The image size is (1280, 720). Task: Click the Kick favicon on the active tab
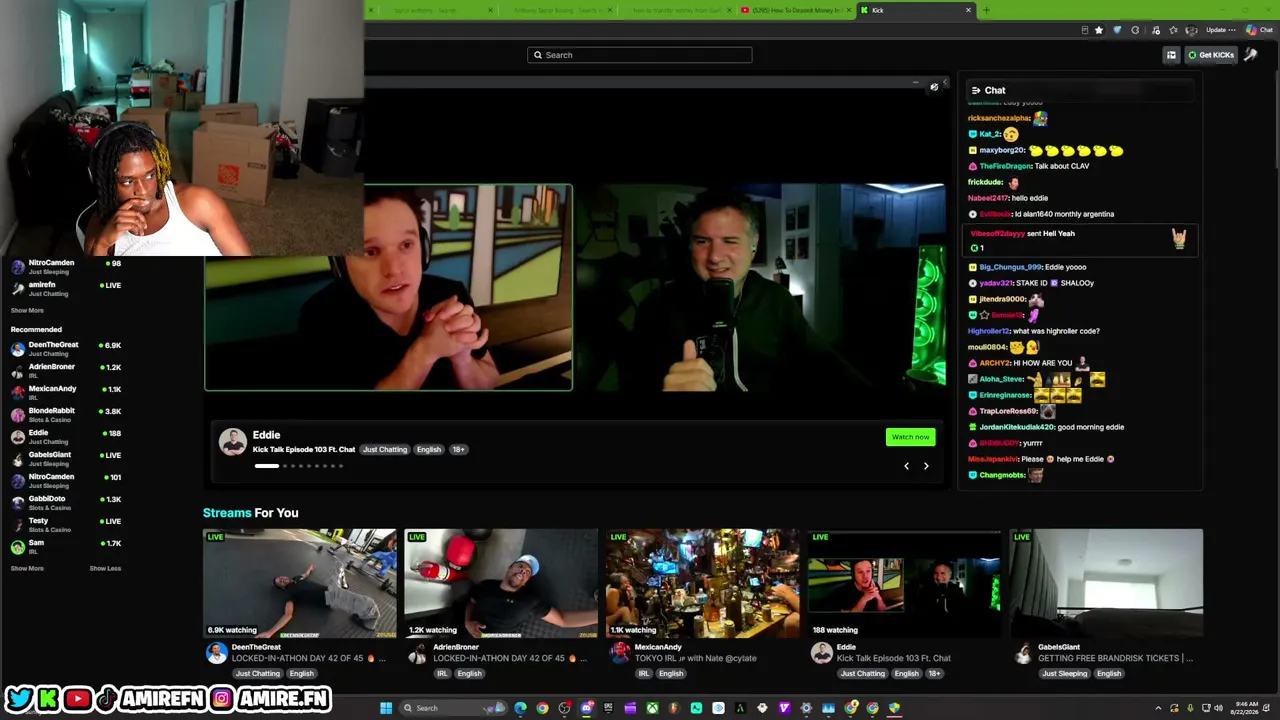click(863, 10)
